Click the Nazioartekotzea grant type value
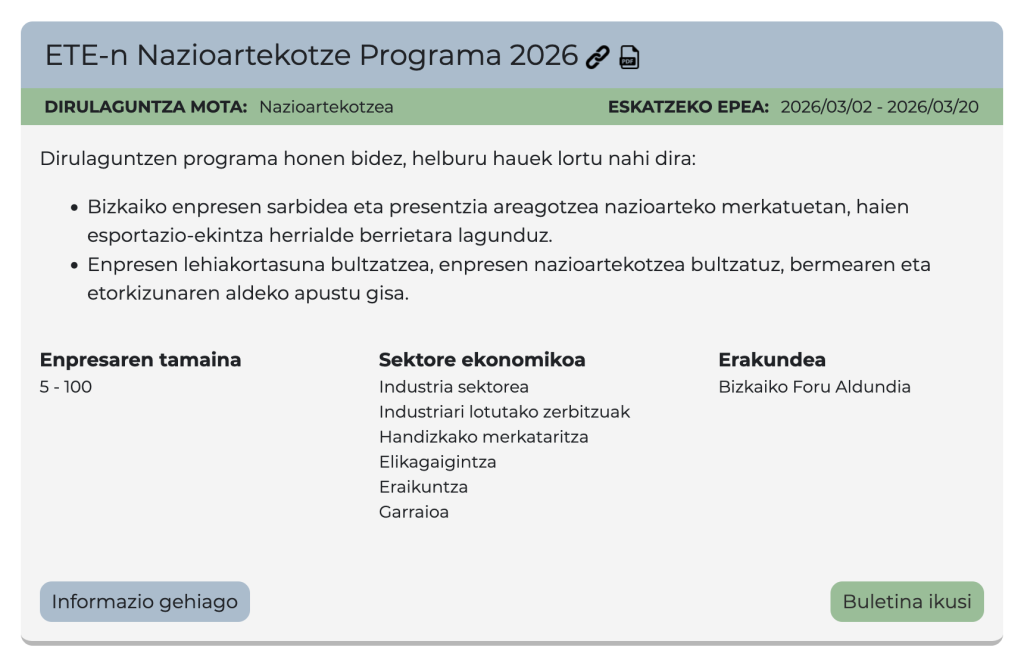This screenshot has width=1024, height=666. (x=326, y=107)
